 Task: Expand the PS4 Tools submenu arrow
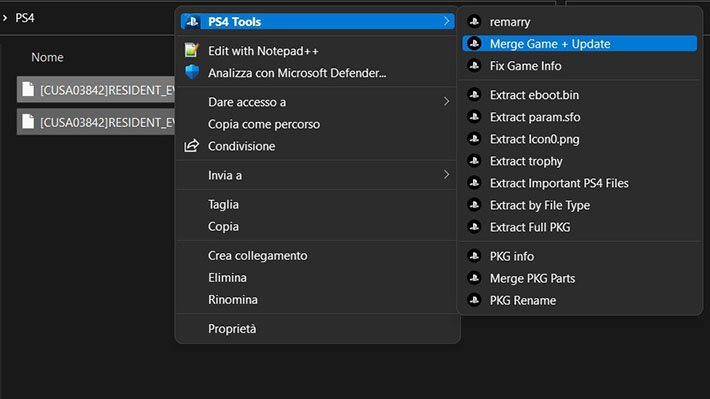pyautogui.click(x=446, y=21)
